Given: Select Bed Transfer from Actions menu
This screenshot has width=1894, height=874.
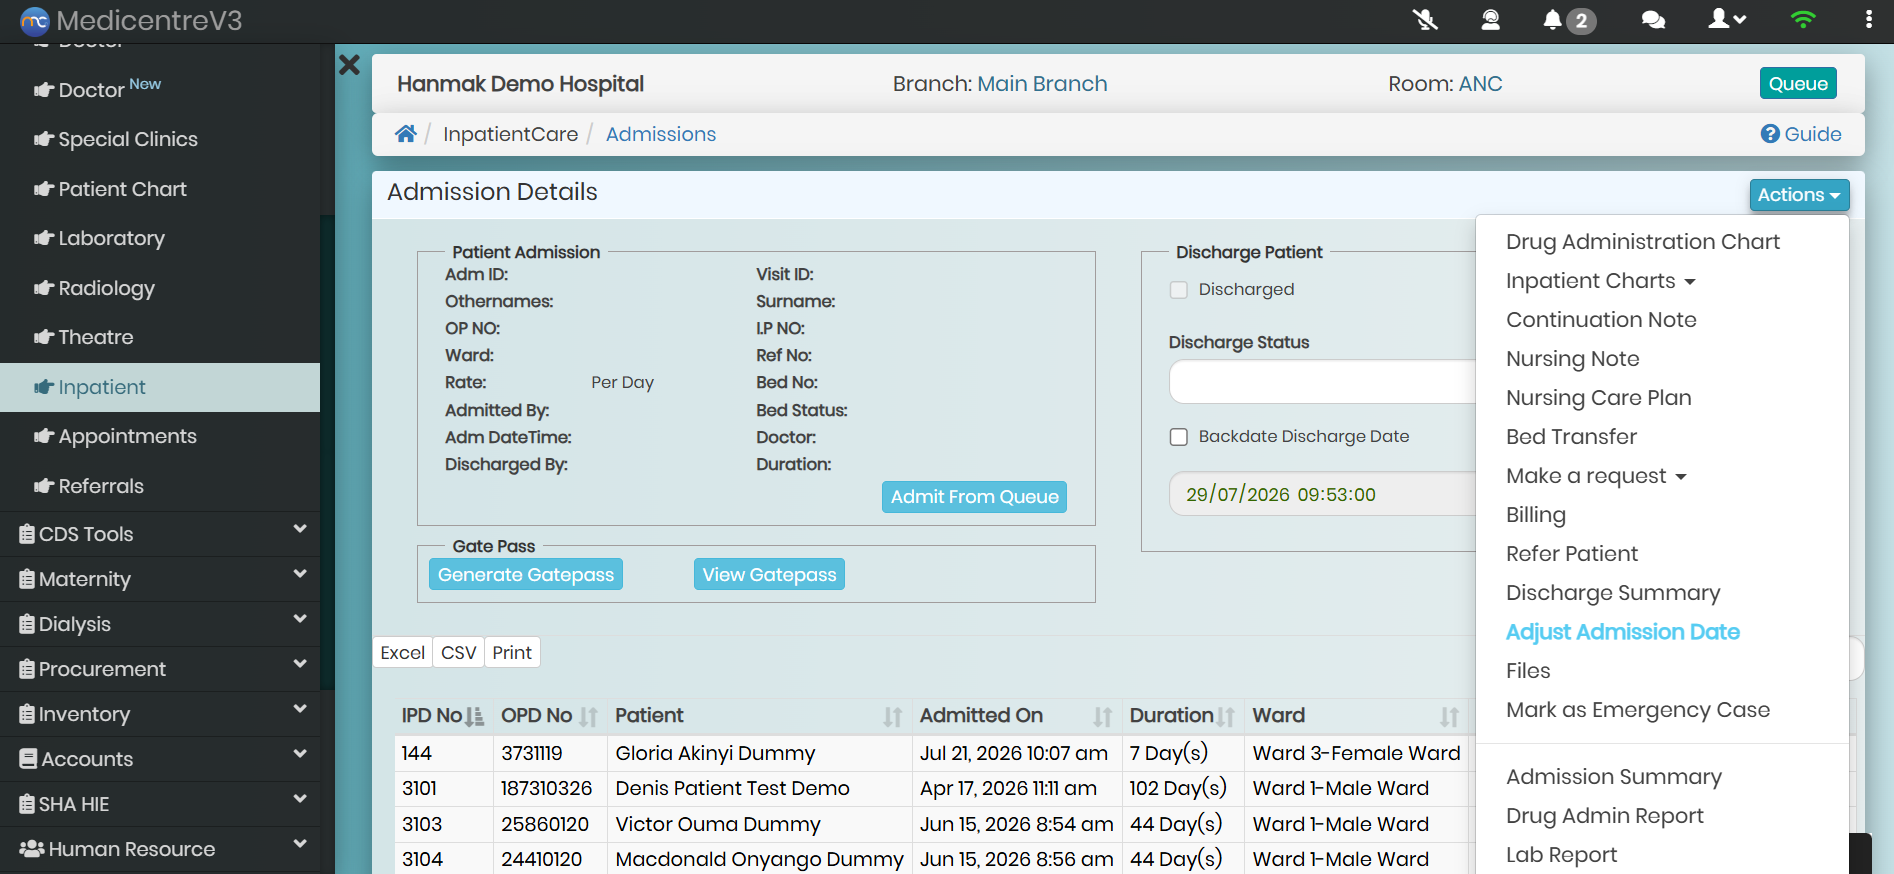Looking at the screenshot, I should coord(1571,437).
